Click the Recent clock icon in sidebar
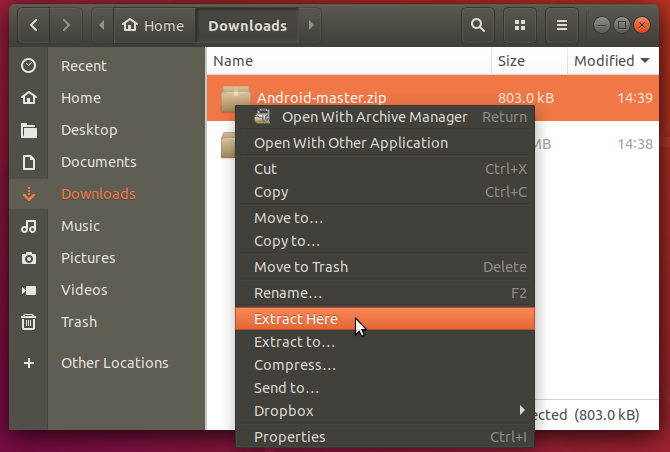Viewport: 670px width, 452px height. (29, 66)
